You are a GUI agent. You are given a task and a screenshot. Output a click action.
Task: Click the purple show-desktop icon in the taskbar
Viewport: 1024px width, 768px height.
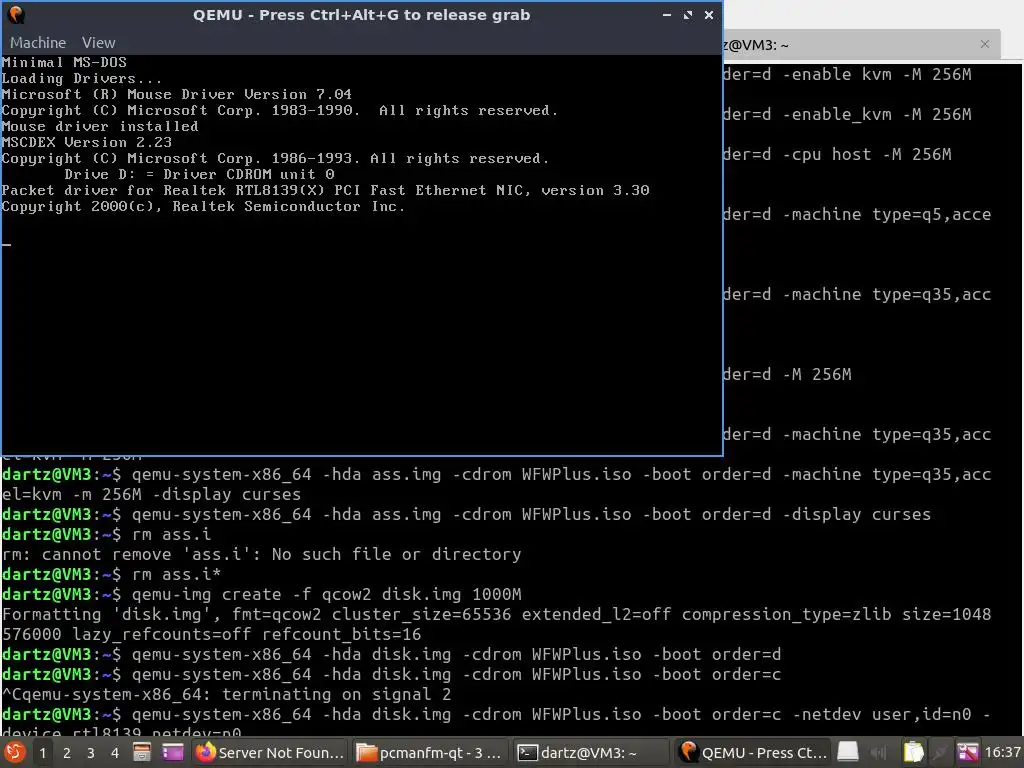coord(173,752)
